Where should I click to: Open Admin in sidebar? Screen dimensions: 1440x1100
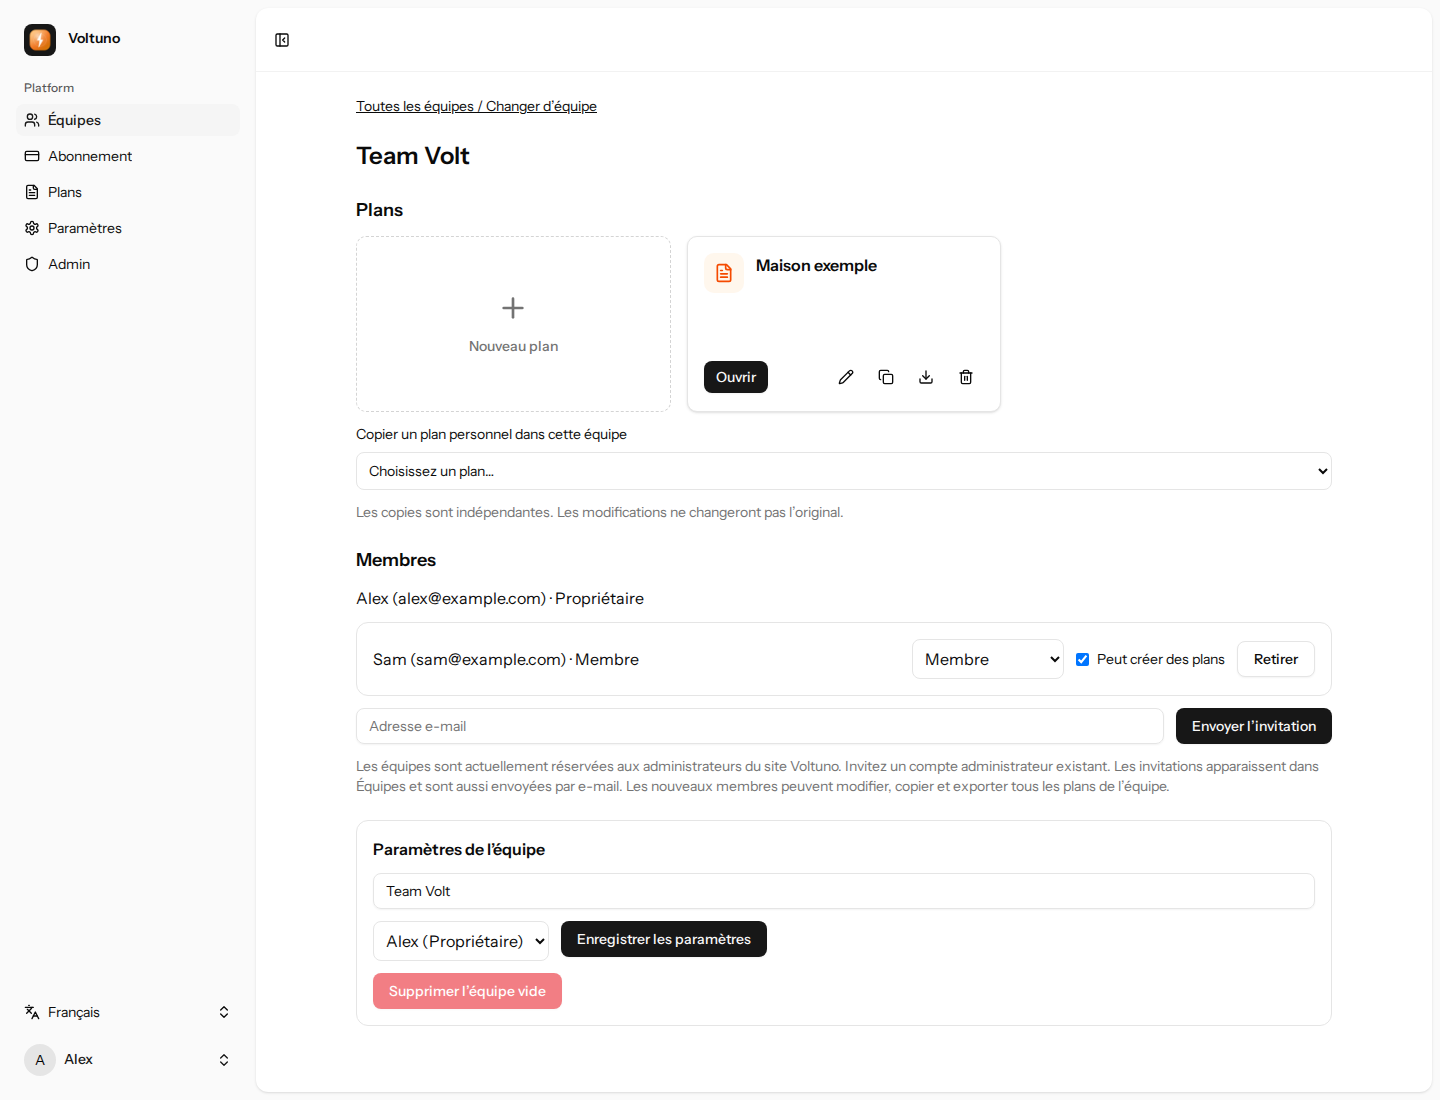coord(128,264)
